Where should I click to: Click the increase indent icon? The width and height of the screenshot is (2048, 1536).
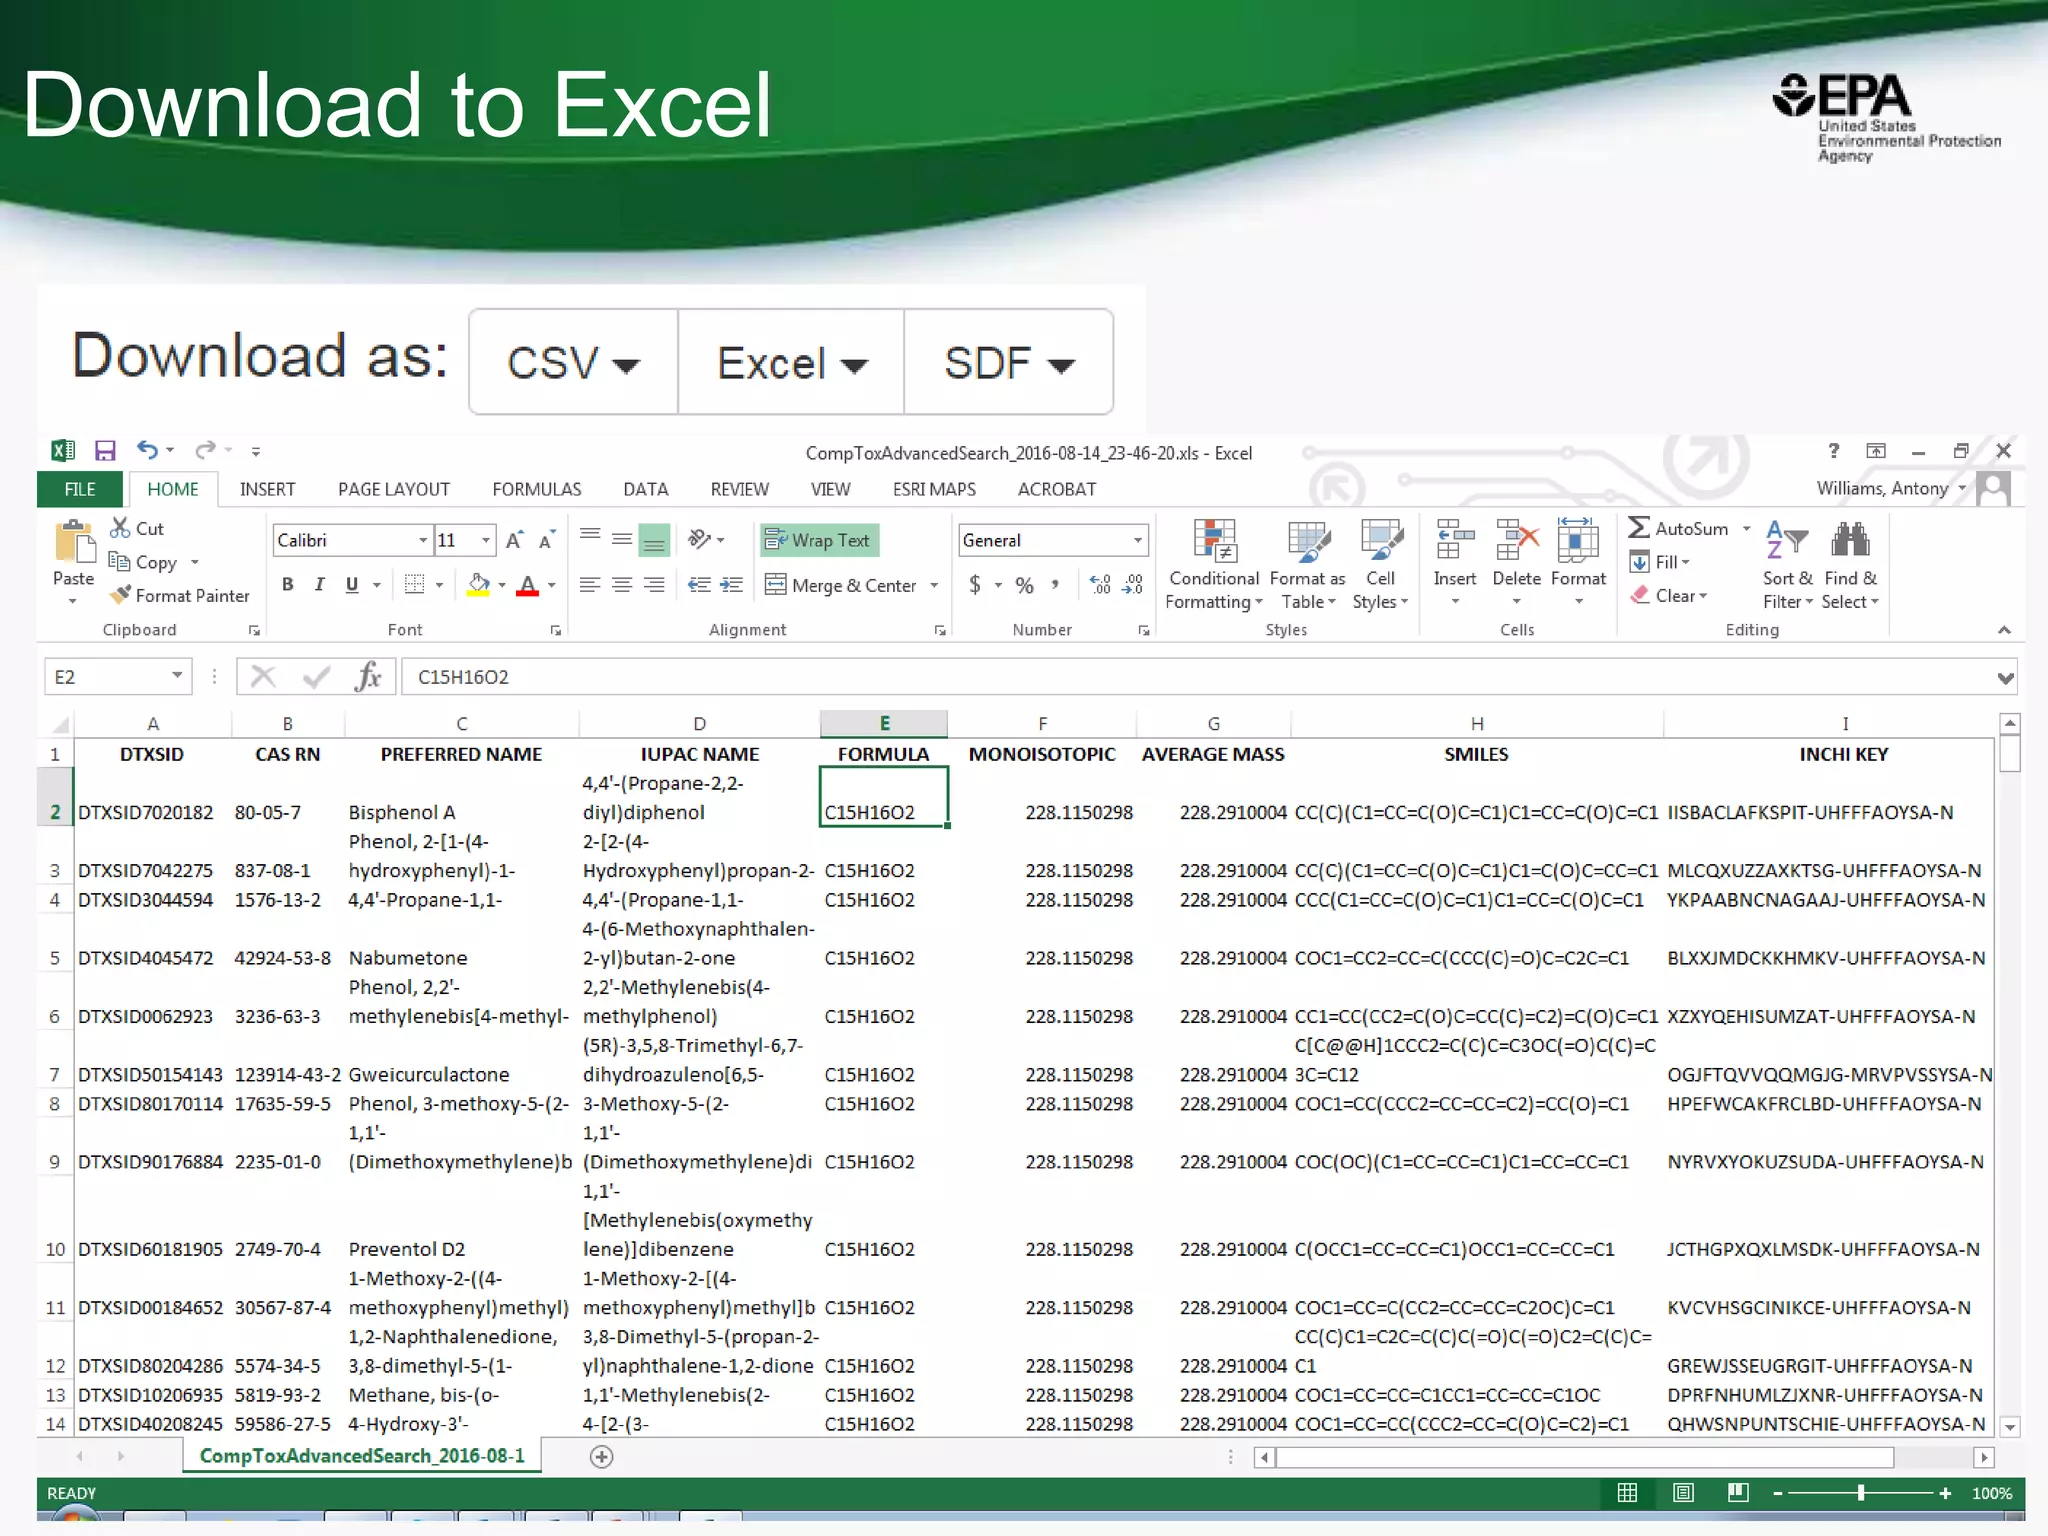(732, 585)
